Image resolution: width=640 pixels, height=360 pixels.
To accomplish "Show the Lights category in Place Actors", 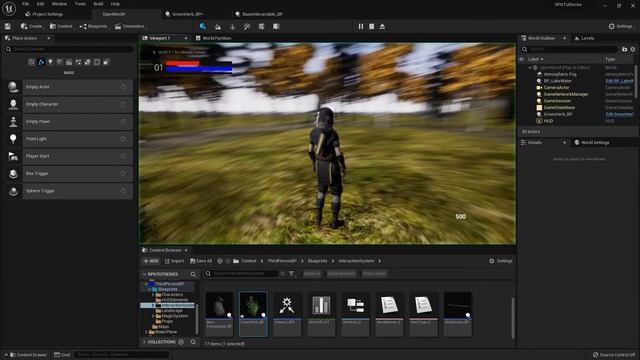I will pos(50,62).
